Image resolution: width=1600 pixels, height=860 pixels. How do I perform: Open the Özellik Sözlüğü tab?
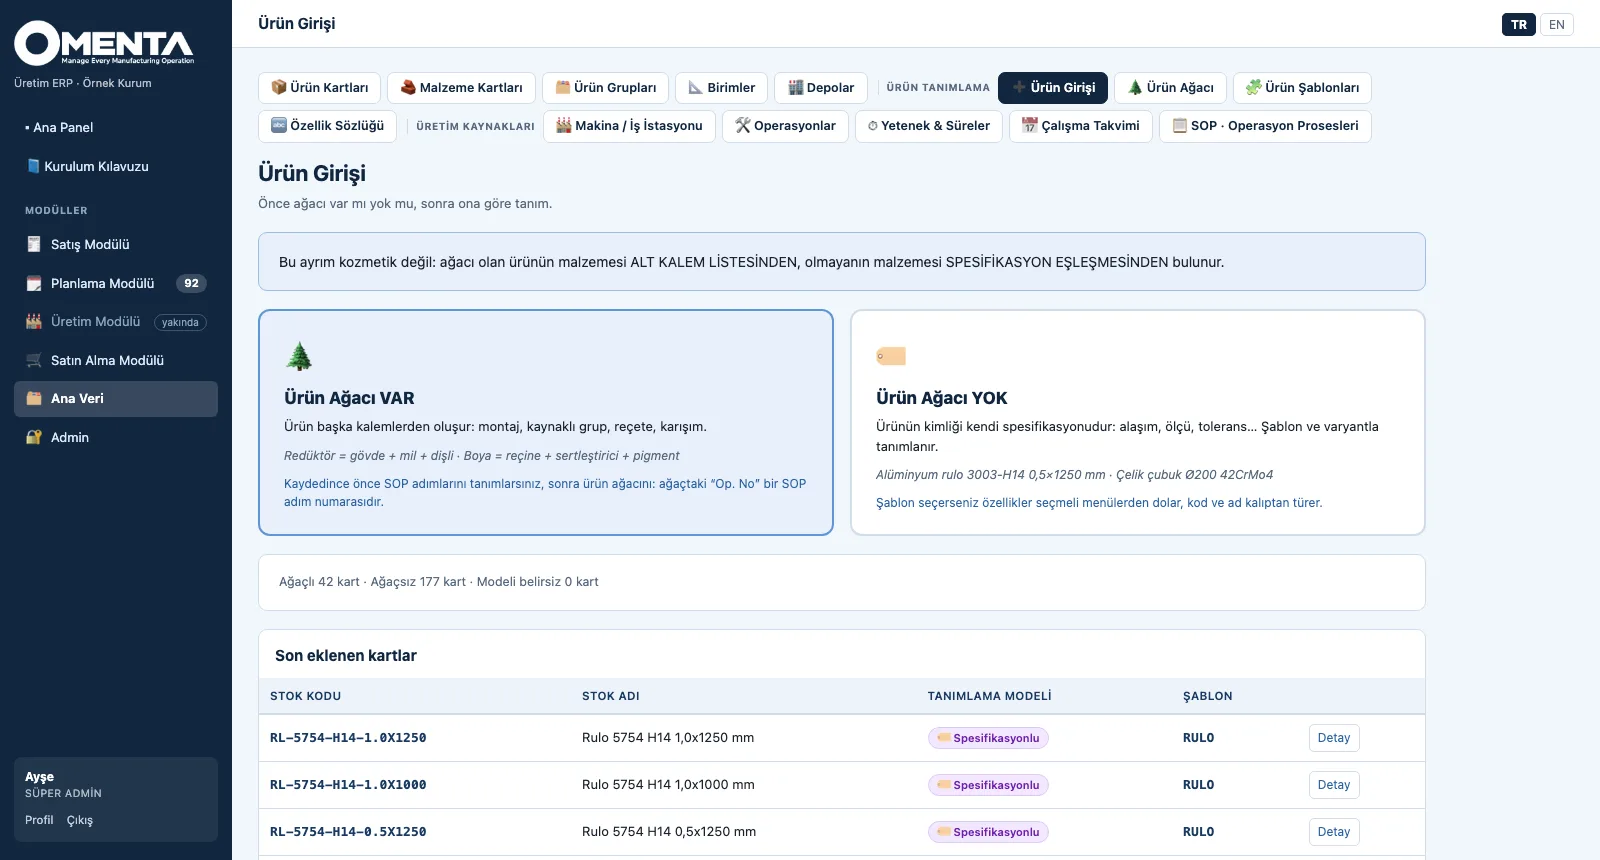(x=327, y=125)
